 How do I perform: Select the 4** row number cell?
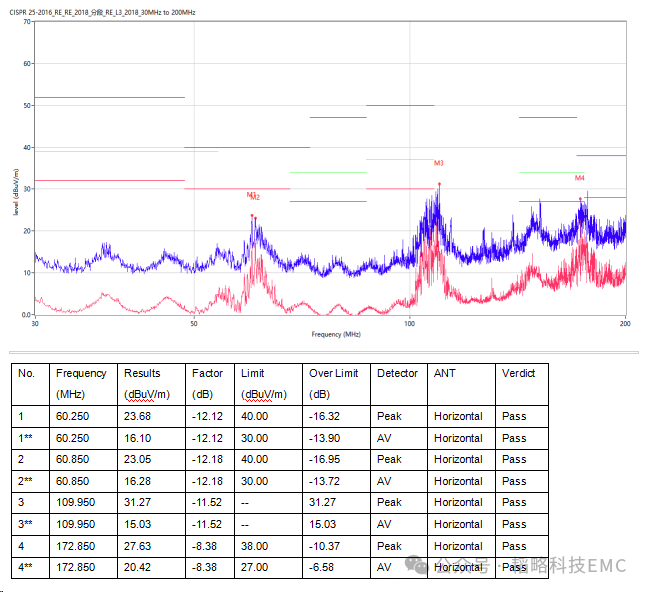tap(27, 568)
